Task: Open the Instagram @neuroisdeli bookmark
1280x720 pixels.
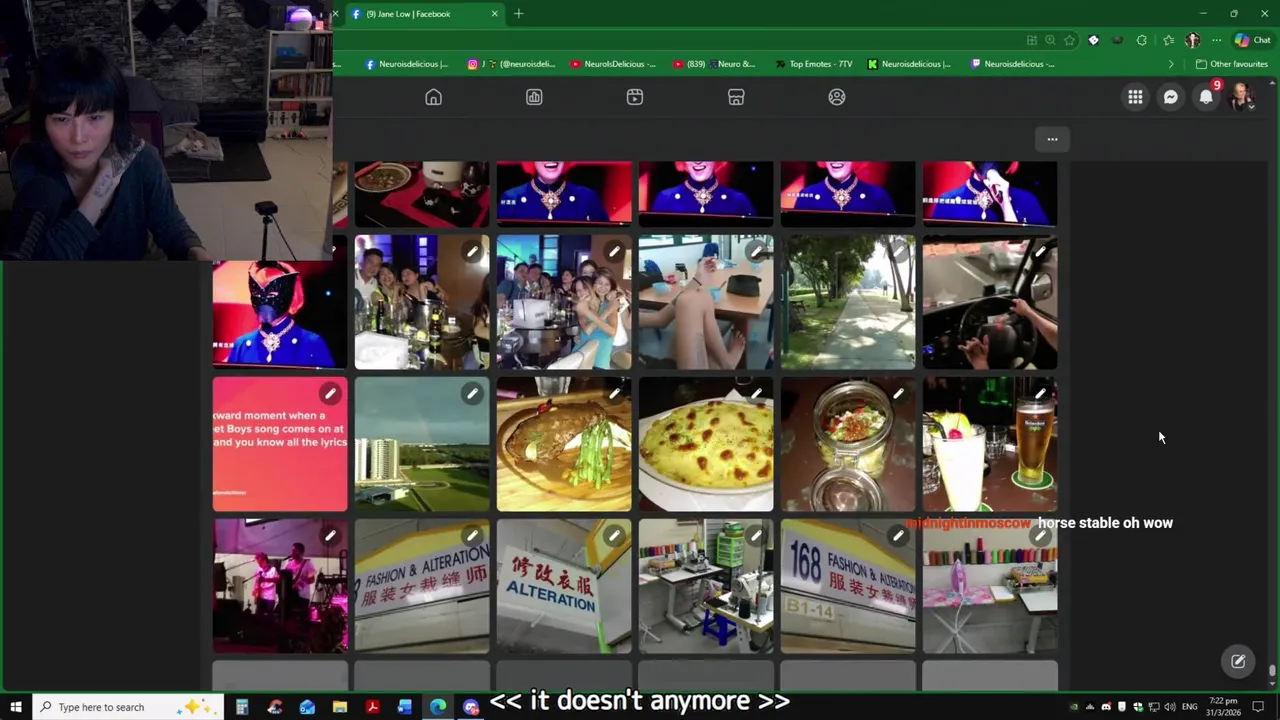Action: click(511, 64)
